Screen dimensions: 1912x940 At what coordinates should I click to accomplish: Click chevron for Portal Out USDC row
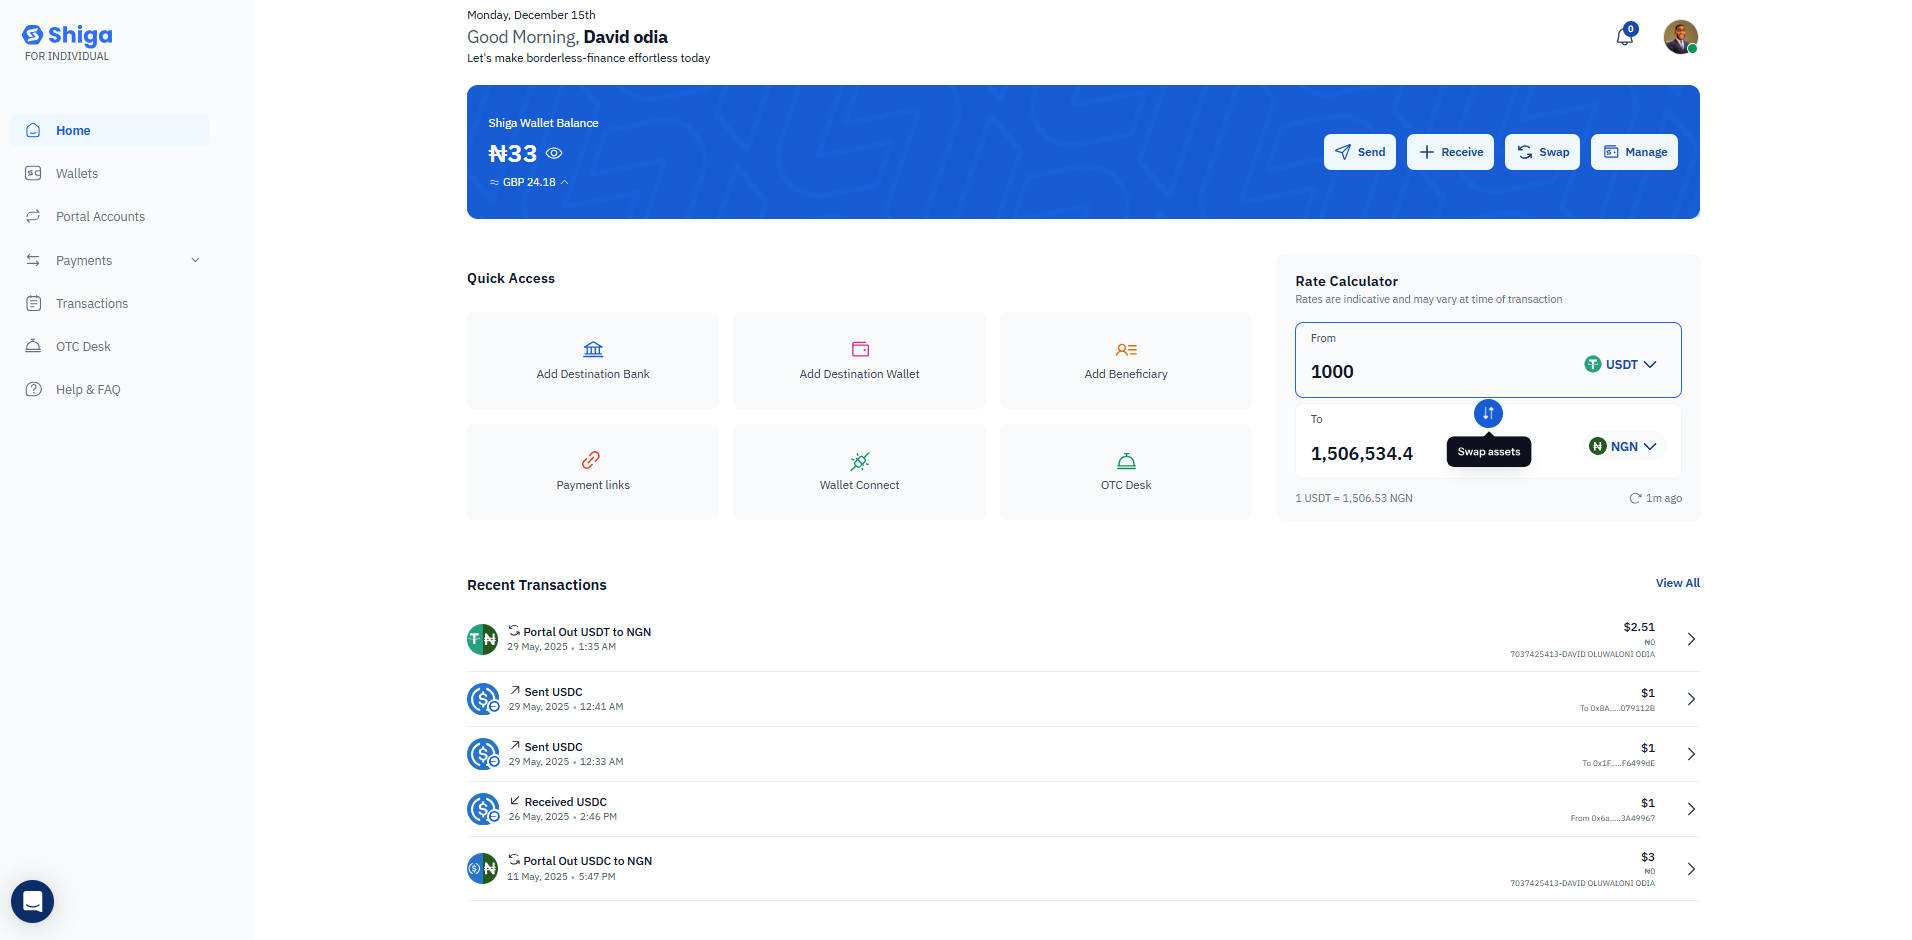click(x=1691, y=869)
